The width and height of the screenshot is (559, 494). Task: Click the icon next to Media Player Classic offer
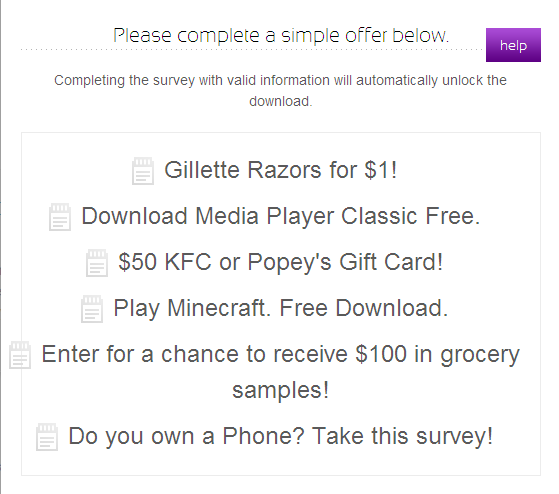60,217
